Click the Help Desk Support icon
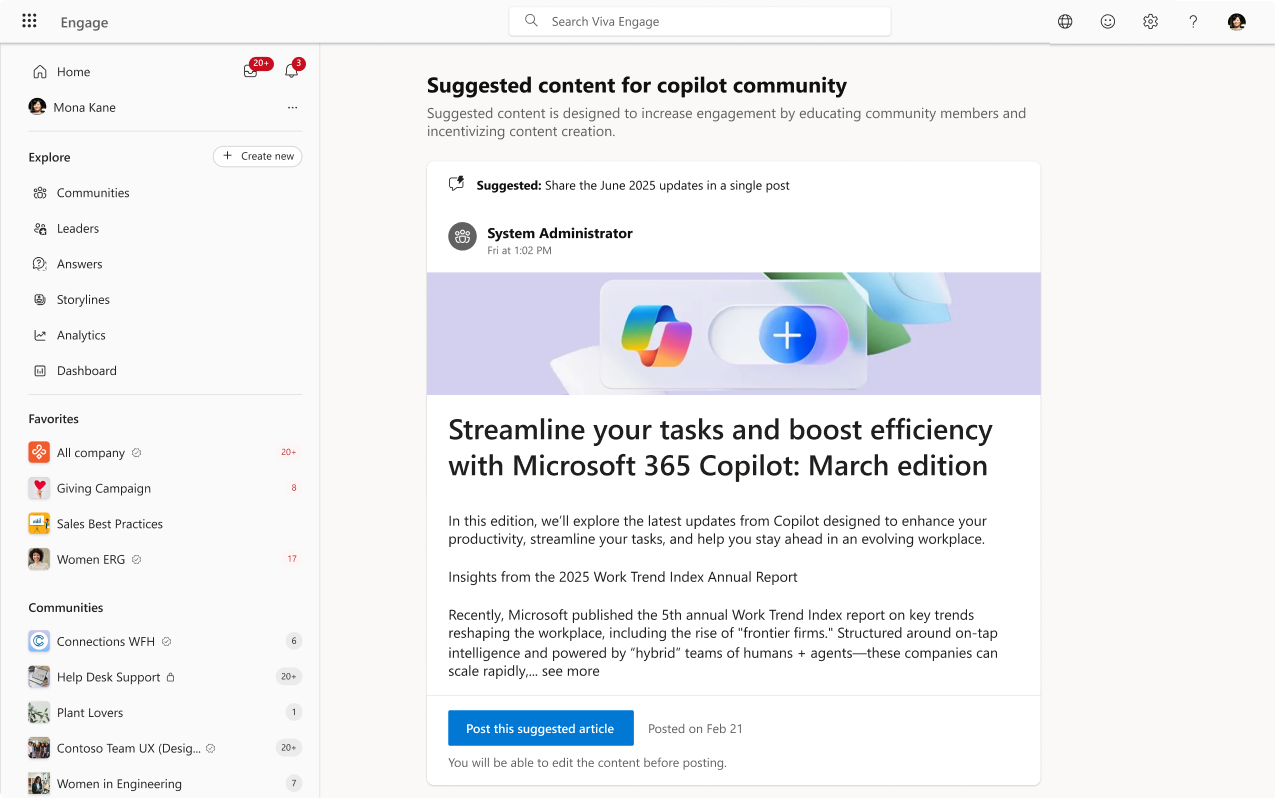 (39, 677)
